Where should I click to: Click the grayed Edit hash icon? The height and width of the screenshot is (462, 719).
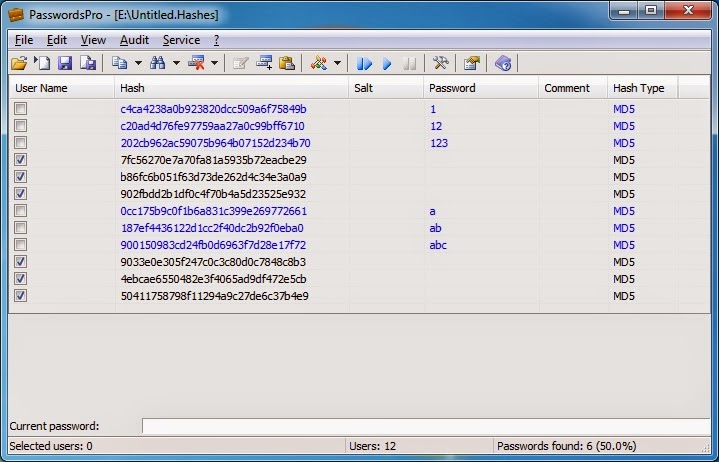241,63
